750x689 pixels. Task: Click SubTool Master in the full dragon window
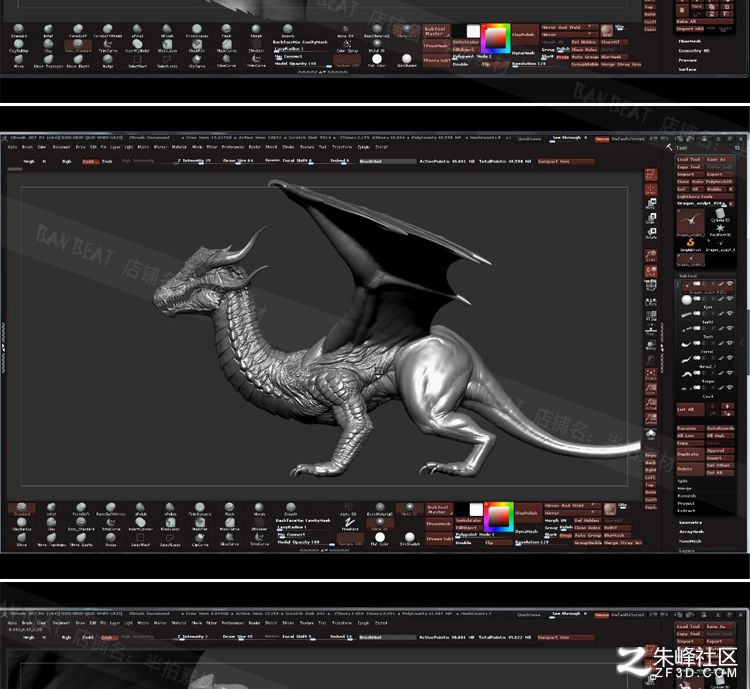tap(438, 510)
